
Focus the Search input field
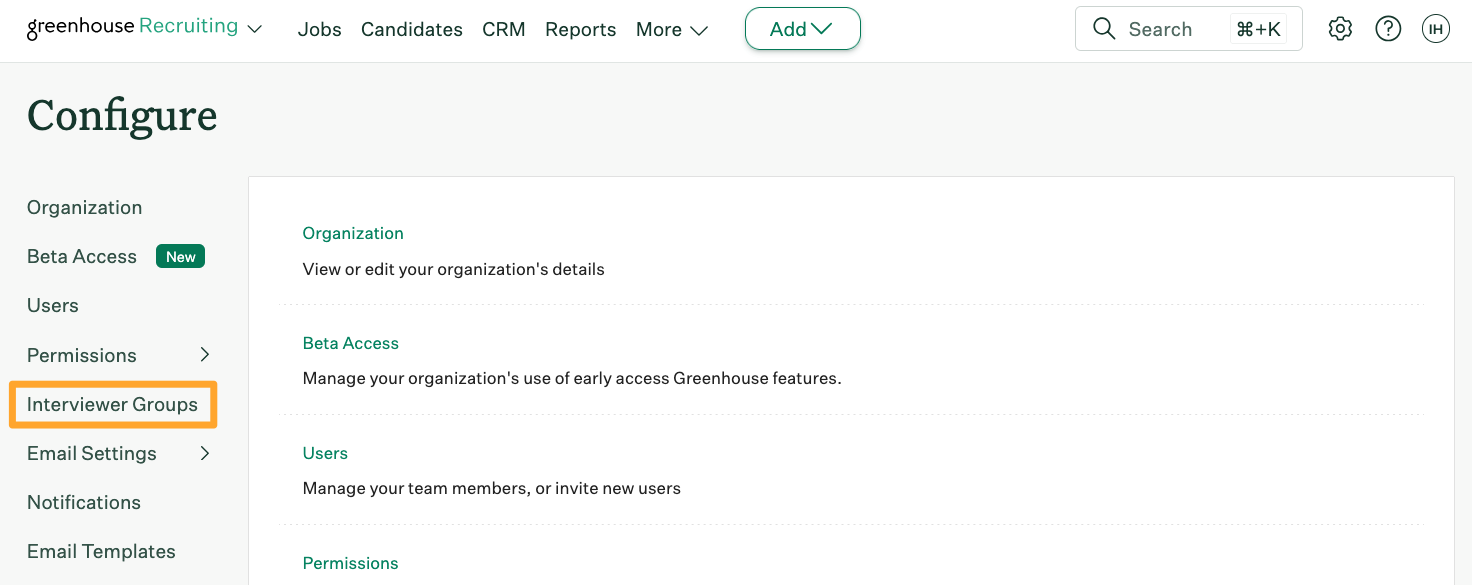[1189, 29]
